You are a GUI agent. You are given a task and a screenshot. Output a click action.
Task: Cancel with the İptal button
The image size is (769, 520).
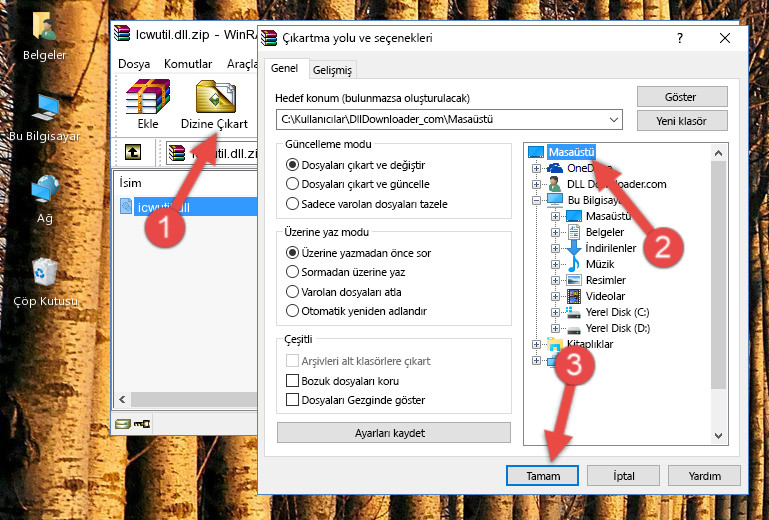coord(623,476)
